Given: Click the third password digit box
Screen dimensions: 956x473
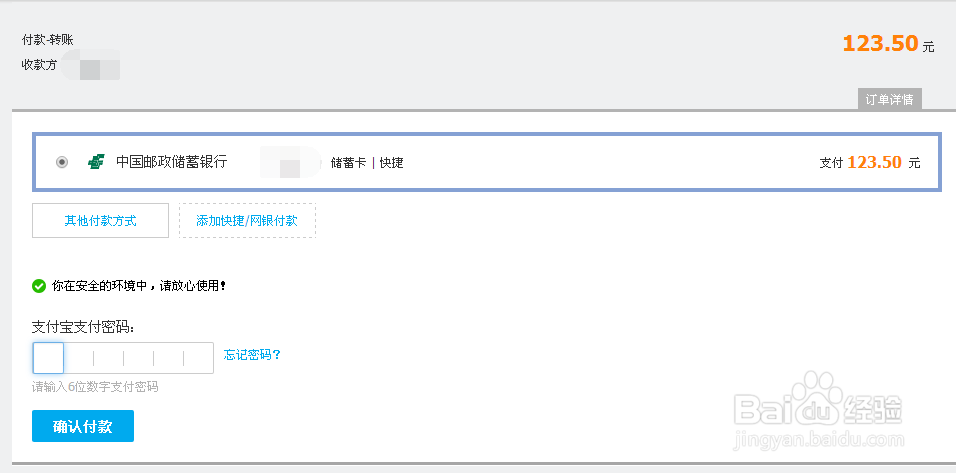Looking at the screenshot, I should (109, 358).
